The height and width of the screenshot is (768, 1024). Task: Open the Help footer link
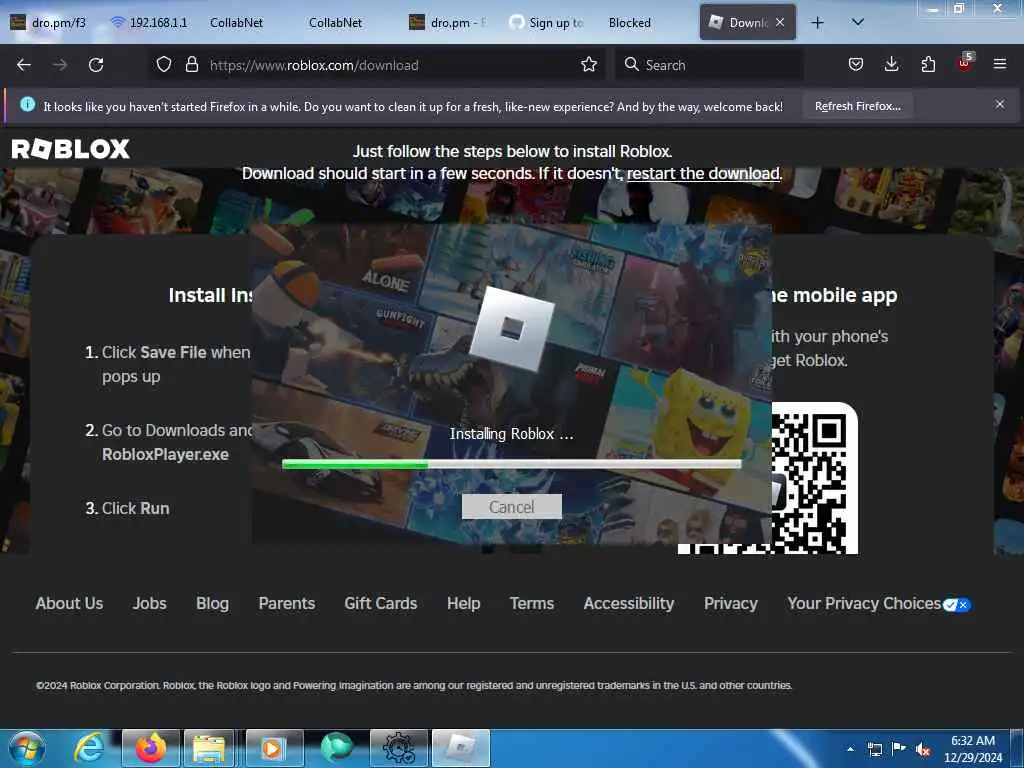[464, 603]
